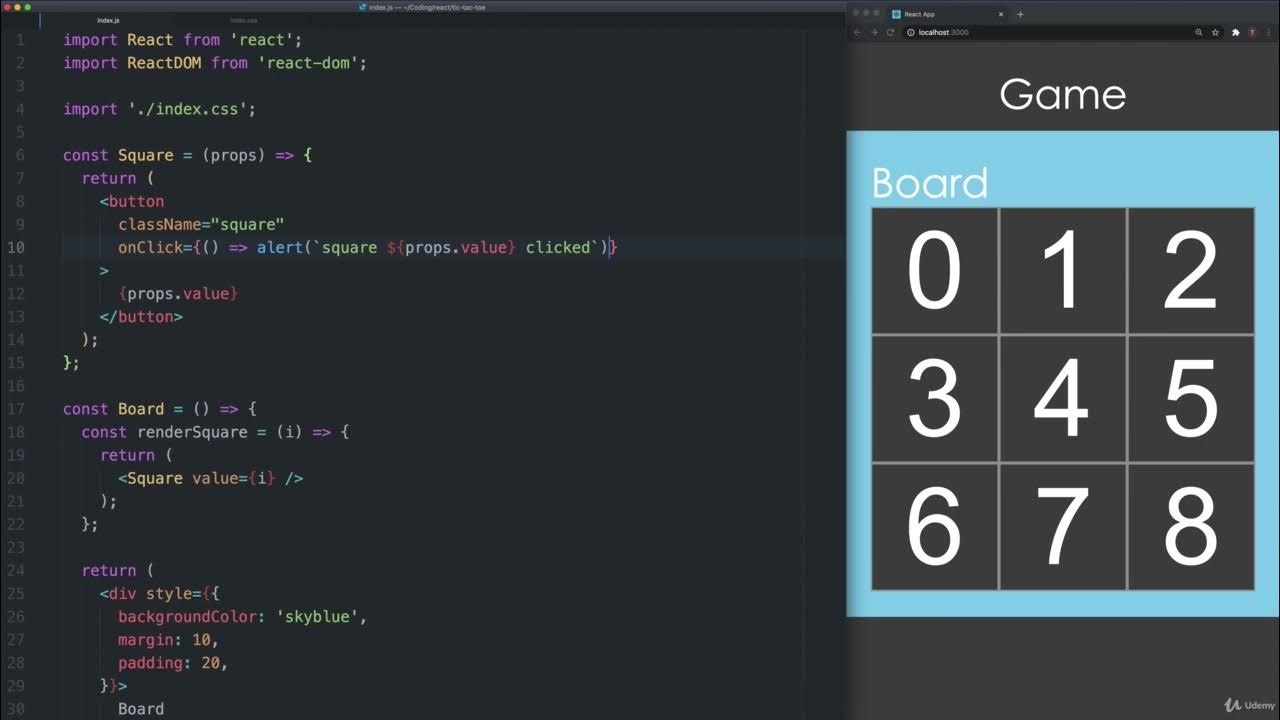The height and width of the screenshot is (720, 1280).
Task: Click the browser back arrow
Action: pos(857,32)
